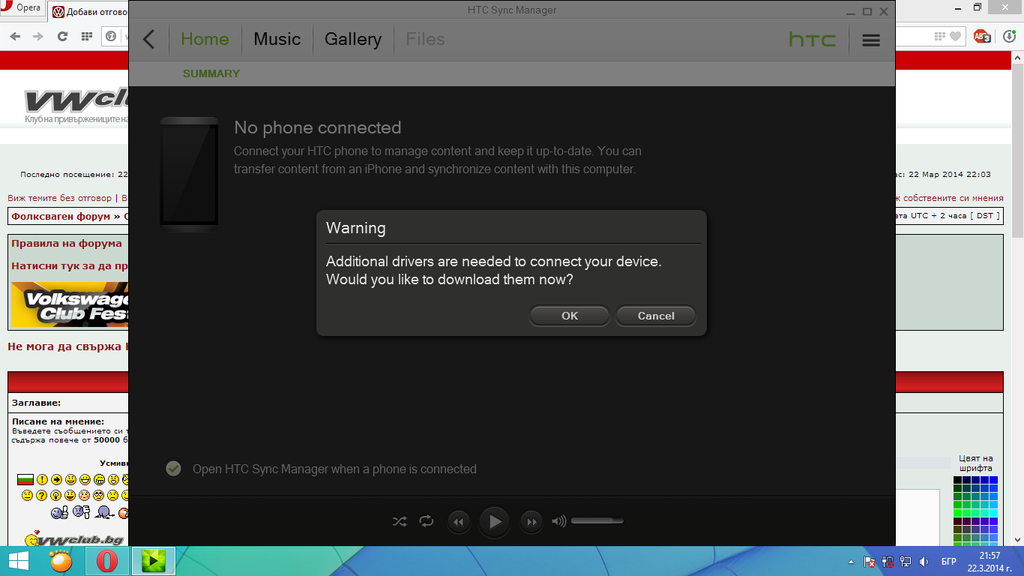
Task: Click the globe site-info icon in Opera address bar
Action: (111, 37)
